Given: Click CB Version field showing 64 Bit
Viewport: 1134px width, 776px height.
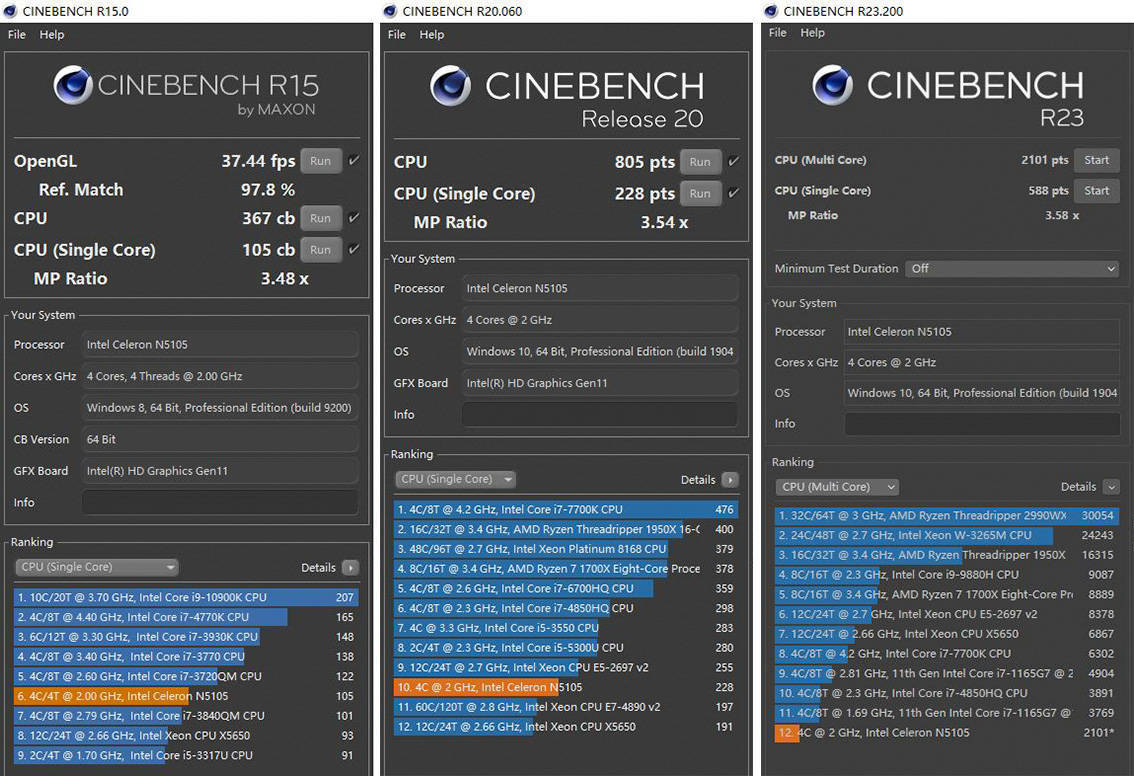Looking at the screenshot, I should click(220, 439).
